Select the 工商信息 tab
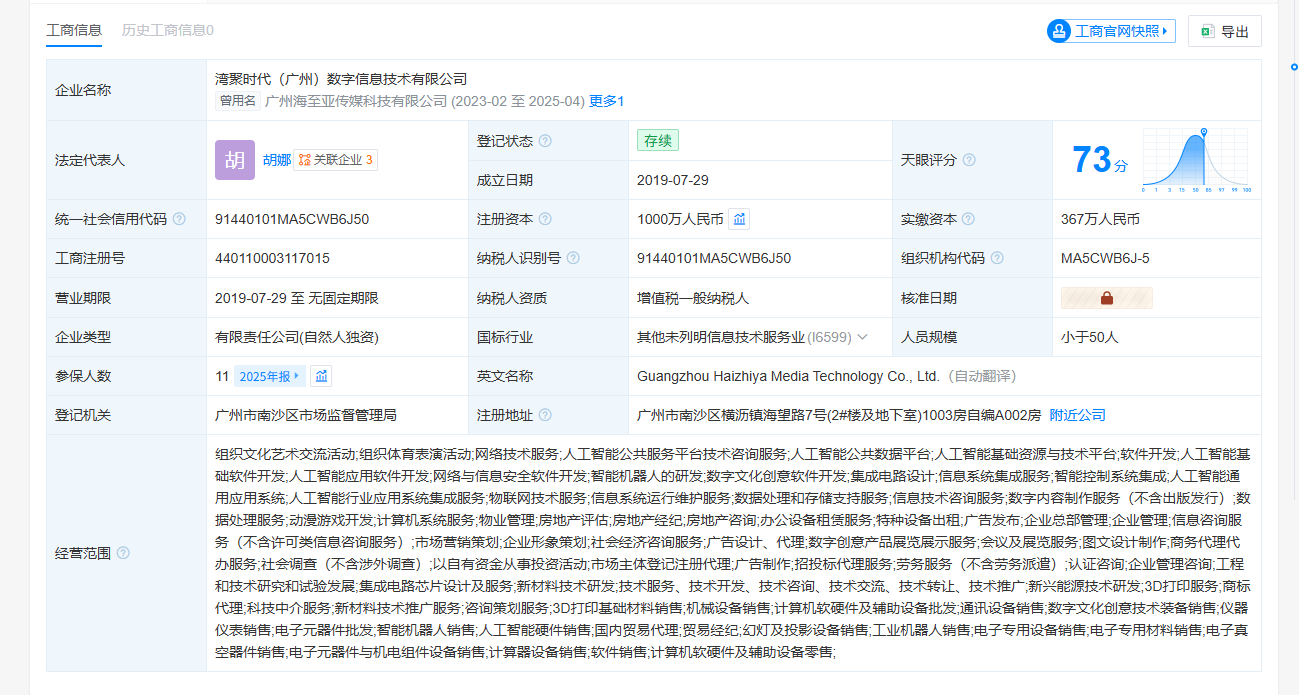Image resolution: width=1299 pixels, height=695 pixels. point(74,30)
